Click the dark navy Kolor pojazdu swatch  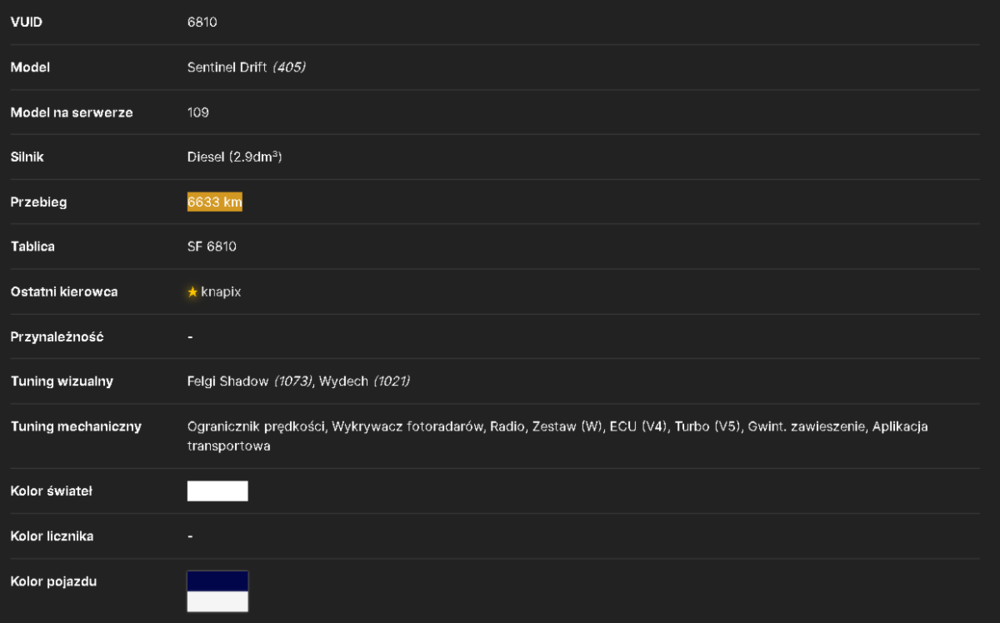click(217, 581)
